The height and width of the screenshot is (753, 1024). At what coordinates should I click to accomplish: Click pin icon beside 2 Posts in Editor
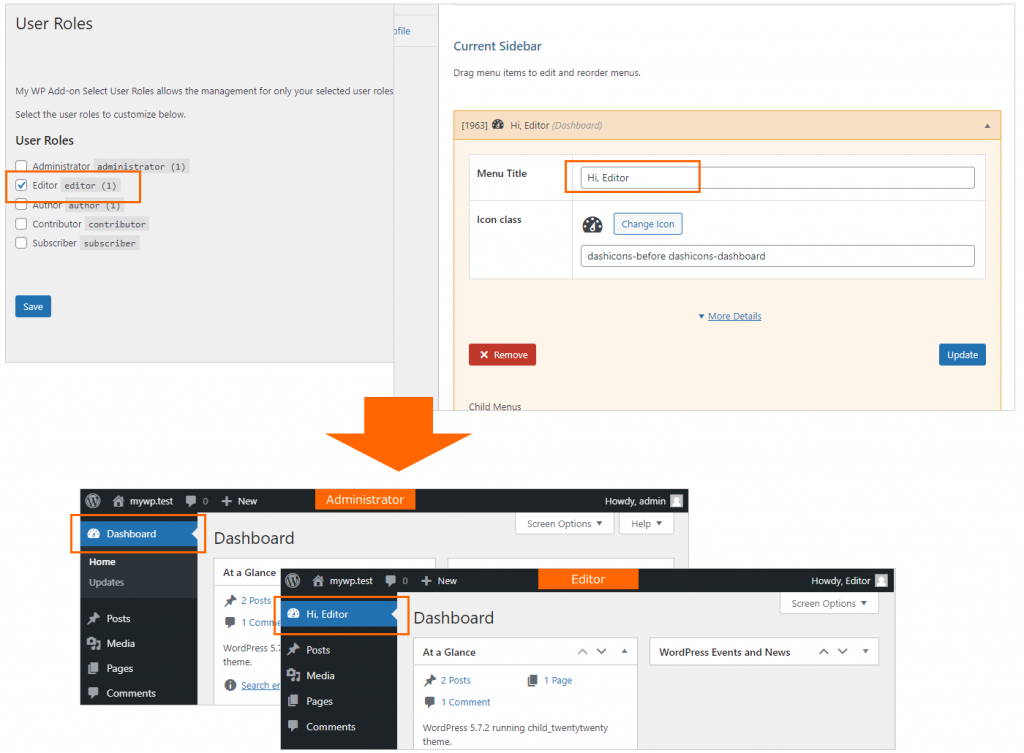coord(430,681)
